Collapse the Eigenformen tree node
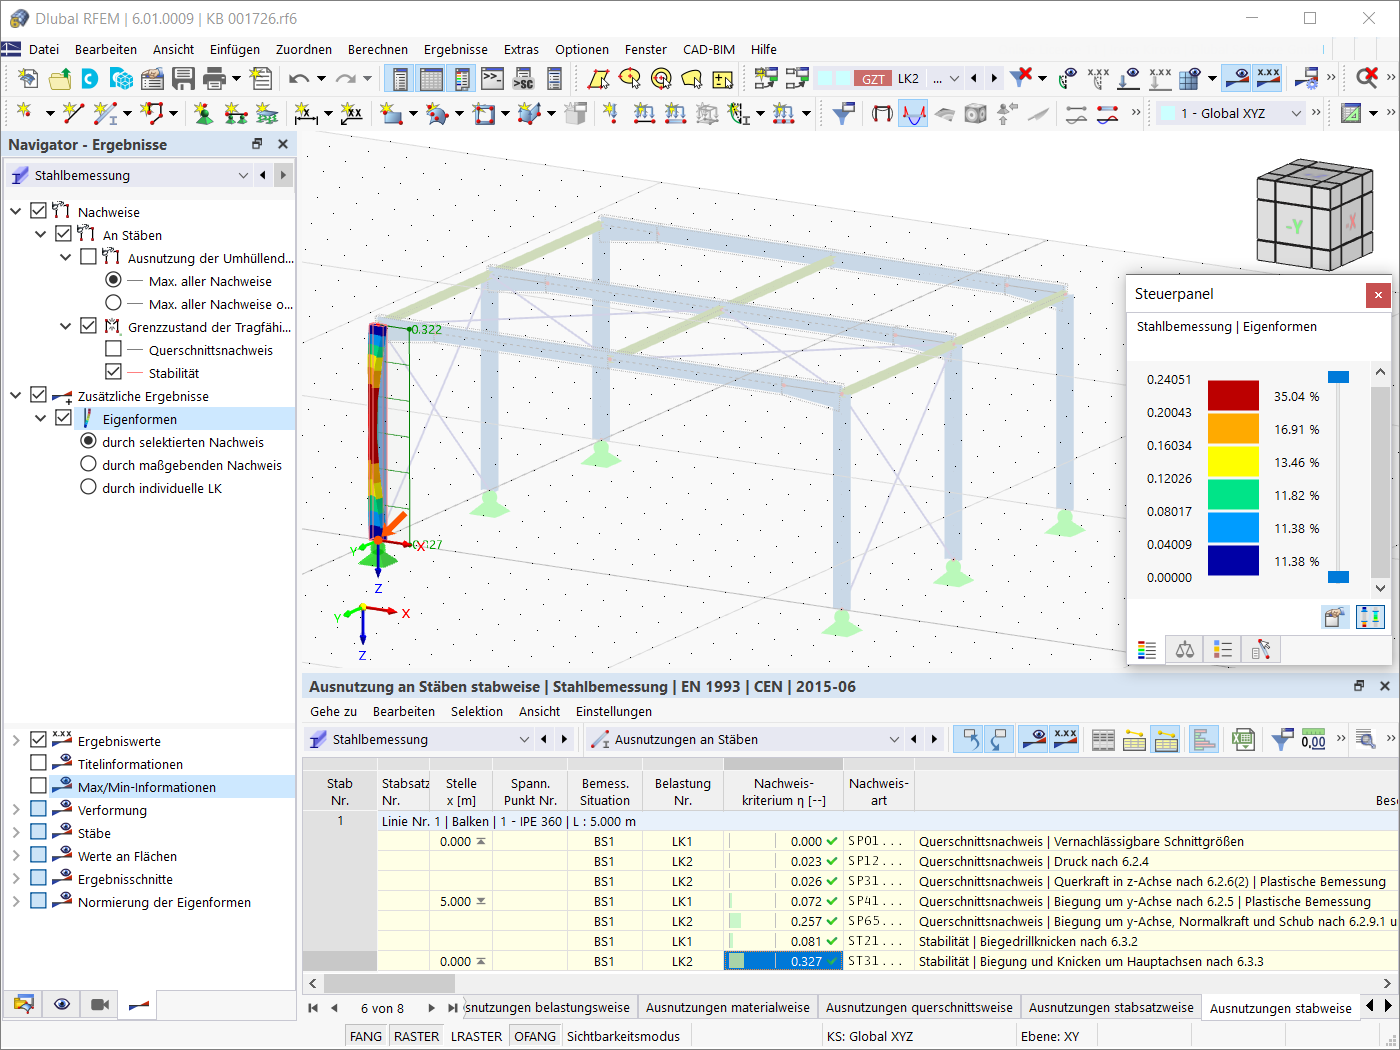 pos(40,419)
